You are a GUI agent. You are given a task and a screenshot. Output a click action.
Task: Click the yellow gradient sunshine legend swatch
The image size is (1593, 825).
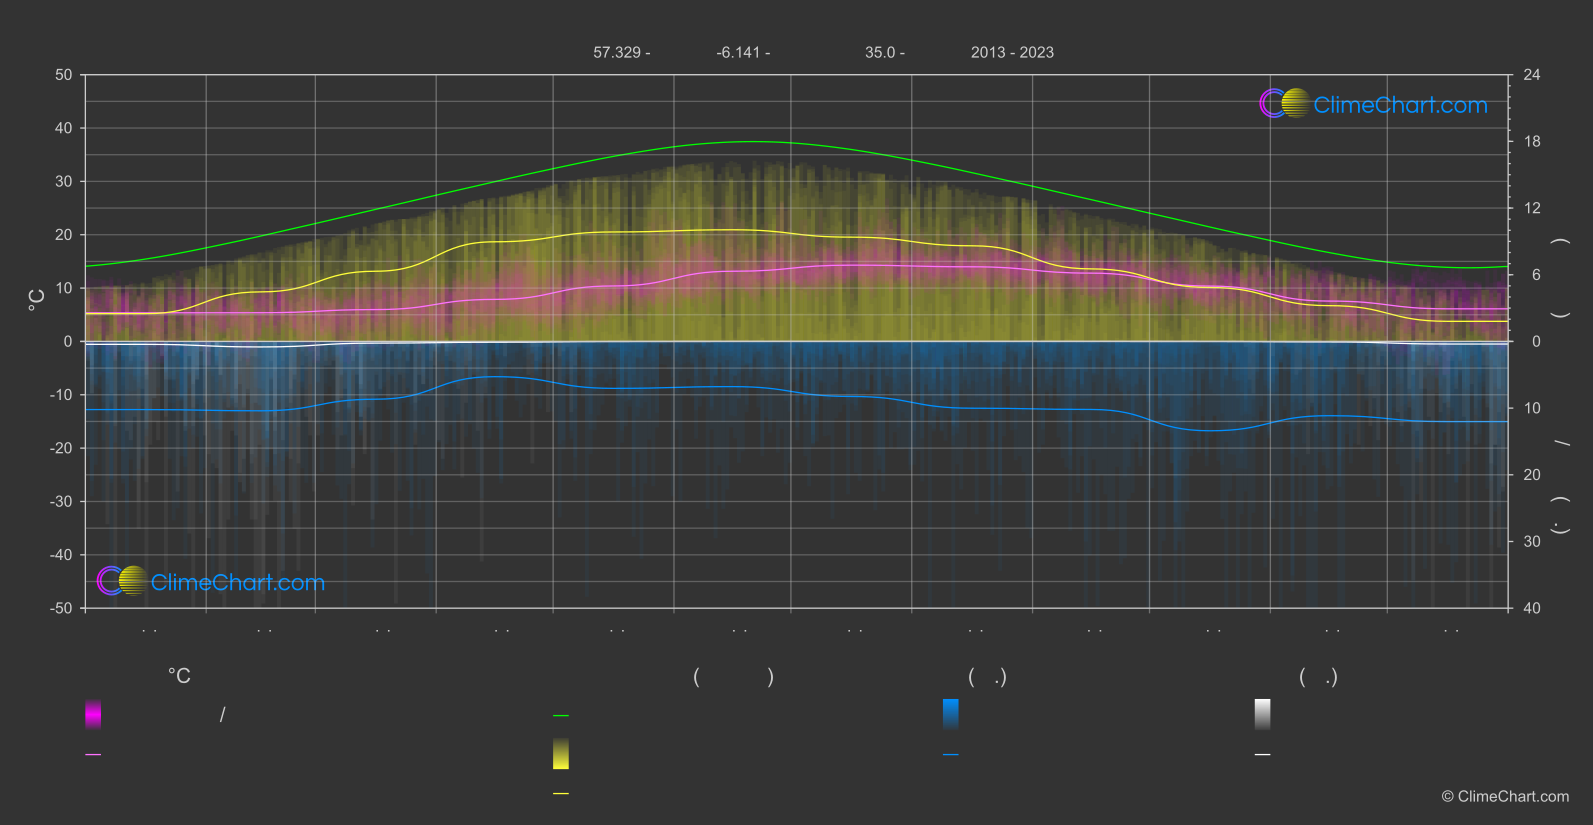pyautogui.click(x=561, y=754)
